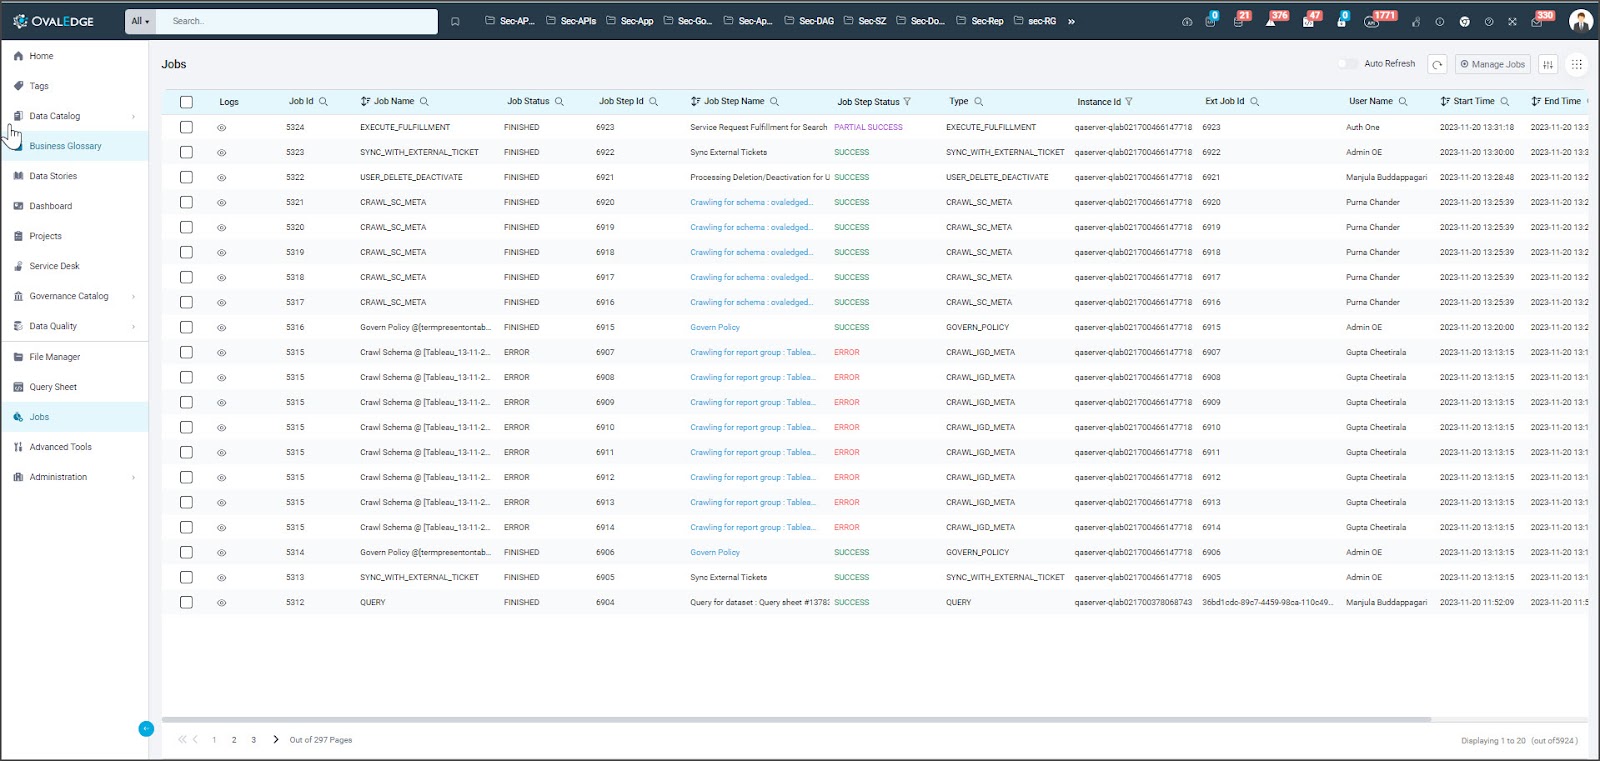Toggle the Auto Refresh switch
Viewport: 1600px width, 761px height.
tap(1346, 64)
